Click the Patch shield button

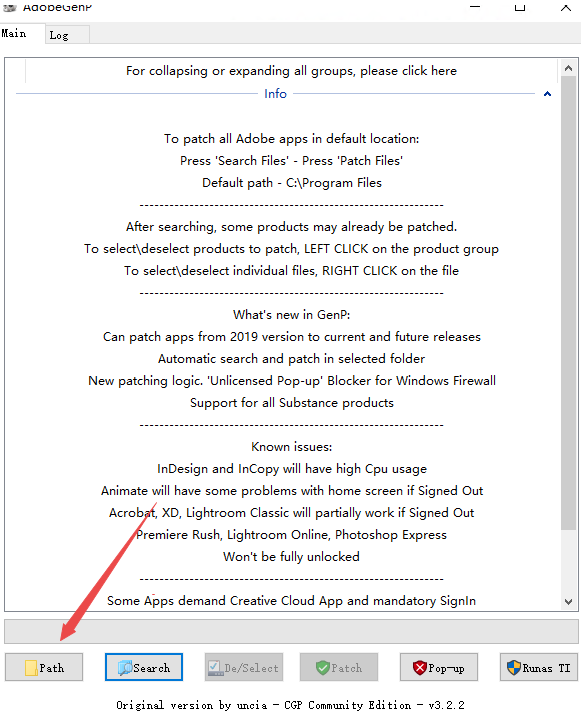pos(339,667)
